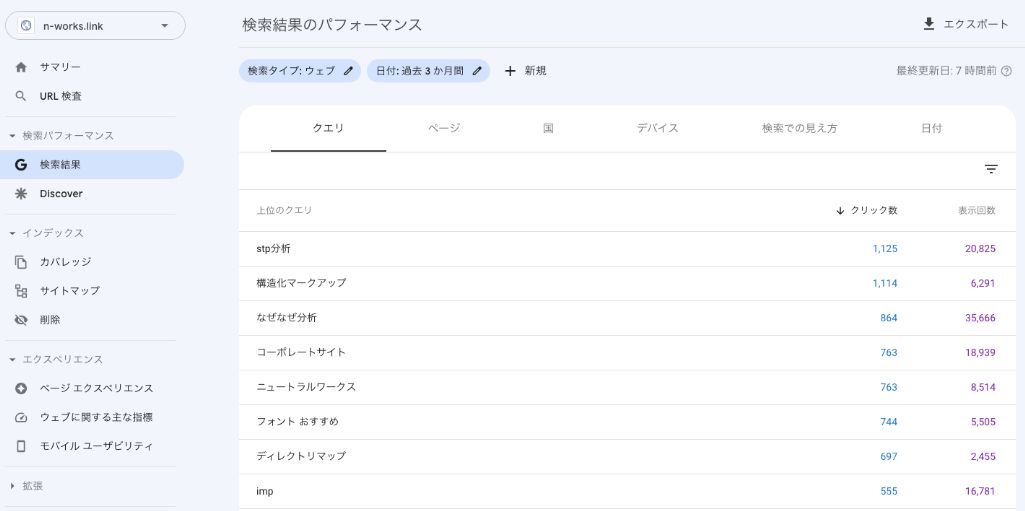Click pencil icon on 検索タイプ chip
The width and height of the screenshot is (1025, 511).
348,71
